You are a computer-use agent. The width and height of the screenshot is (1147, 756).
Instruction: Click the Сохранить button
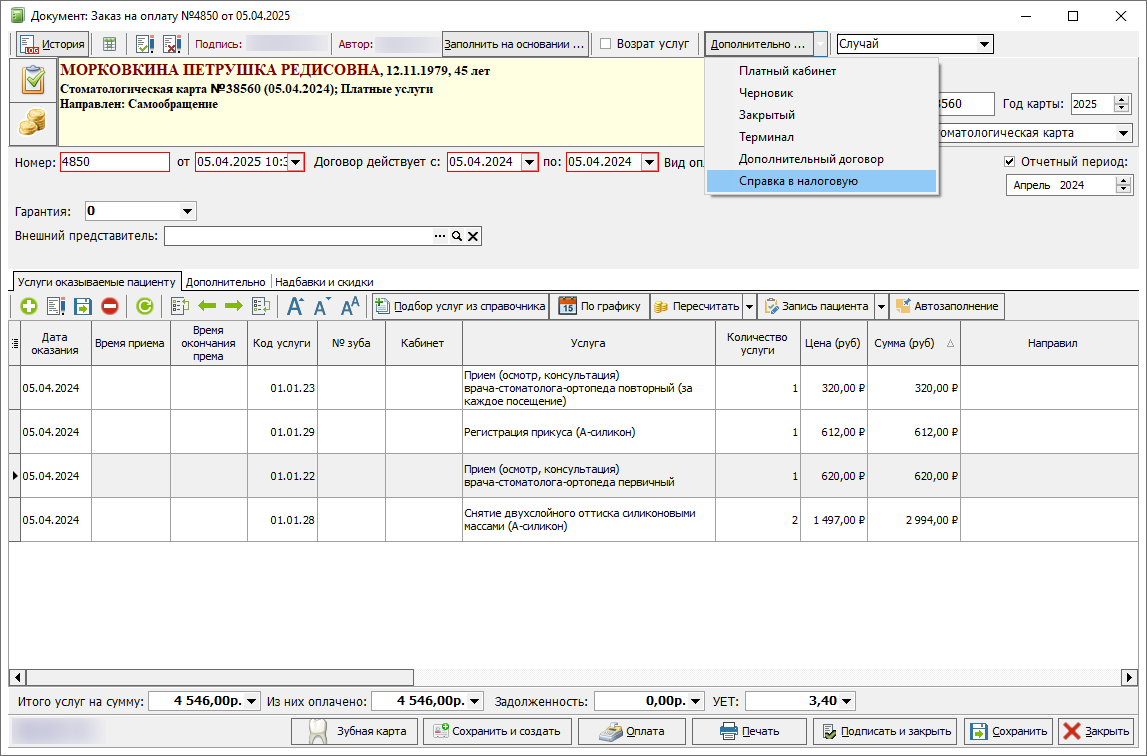pos(1009,731)
